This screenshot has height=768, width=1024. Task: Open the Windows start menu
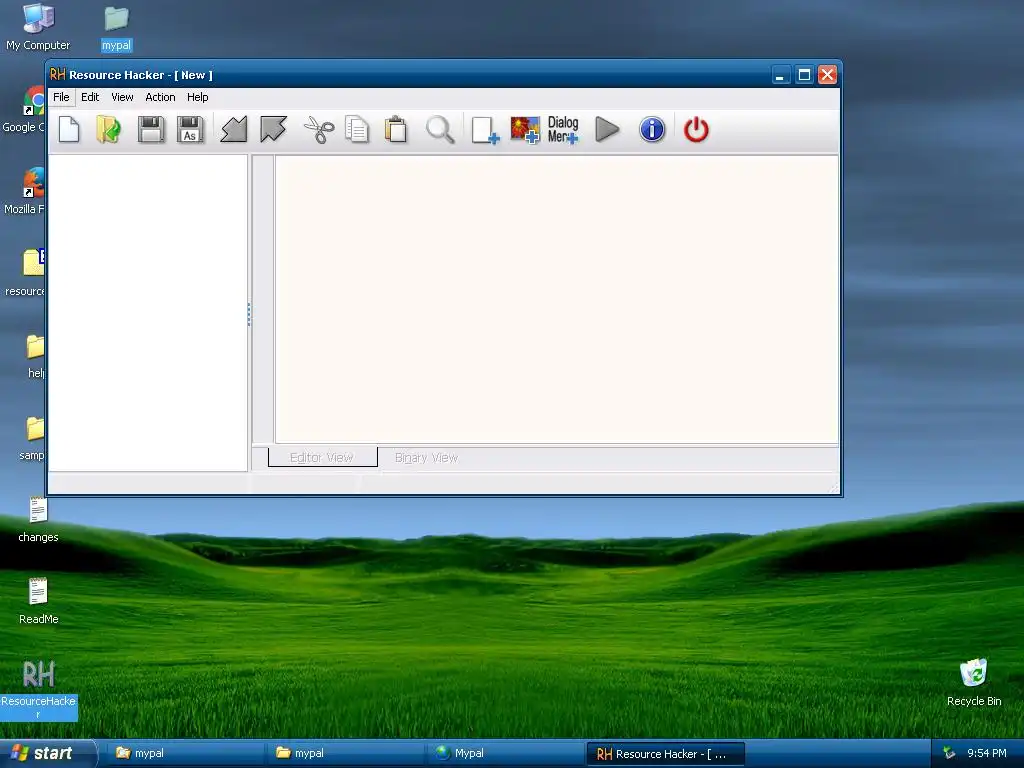(x=47, y=753)
